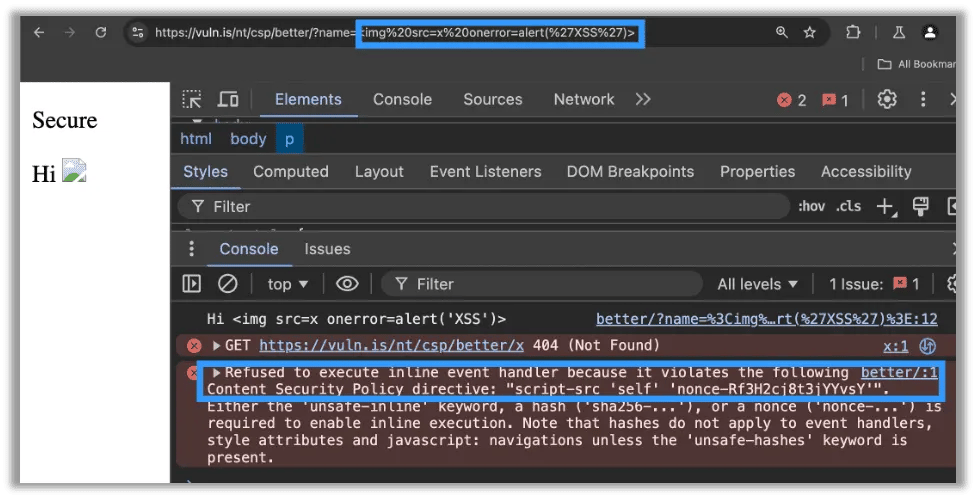Open the Accessibility tab
976x498 pixels.
tap(866, 172)
